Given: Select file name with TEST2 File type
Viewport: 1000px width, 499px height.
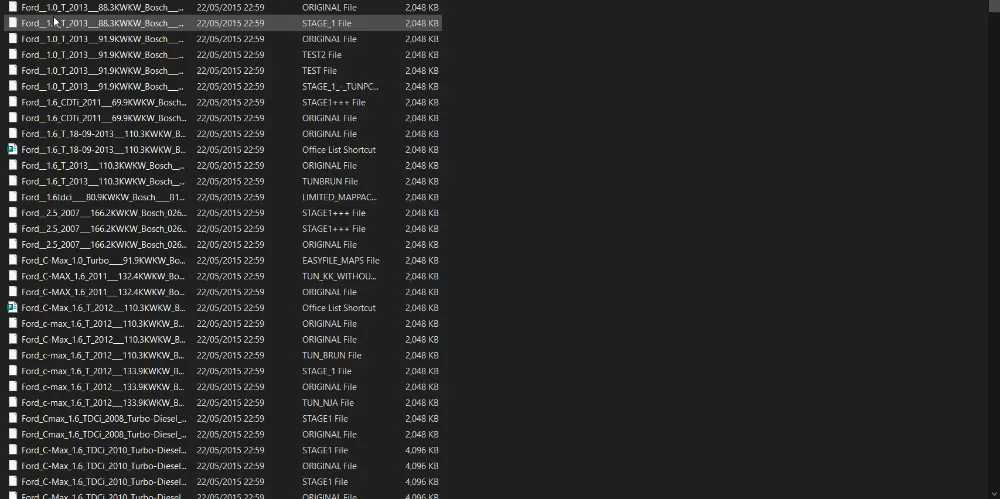Looking at the screenshot, I should 103,55.
